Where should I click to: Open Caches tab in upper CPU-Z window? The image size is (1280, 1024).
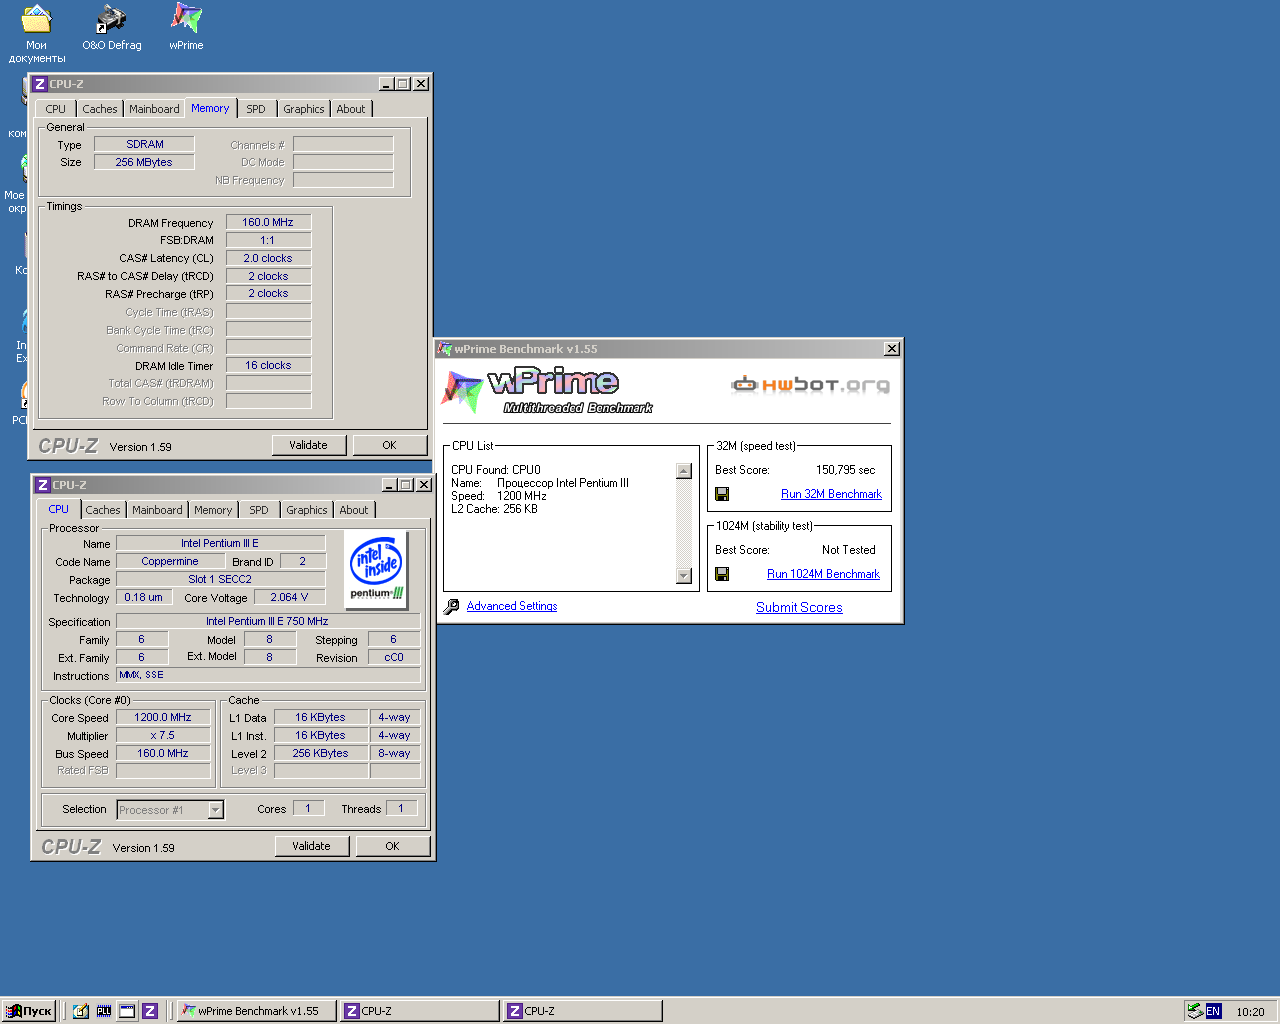[100, 109]
